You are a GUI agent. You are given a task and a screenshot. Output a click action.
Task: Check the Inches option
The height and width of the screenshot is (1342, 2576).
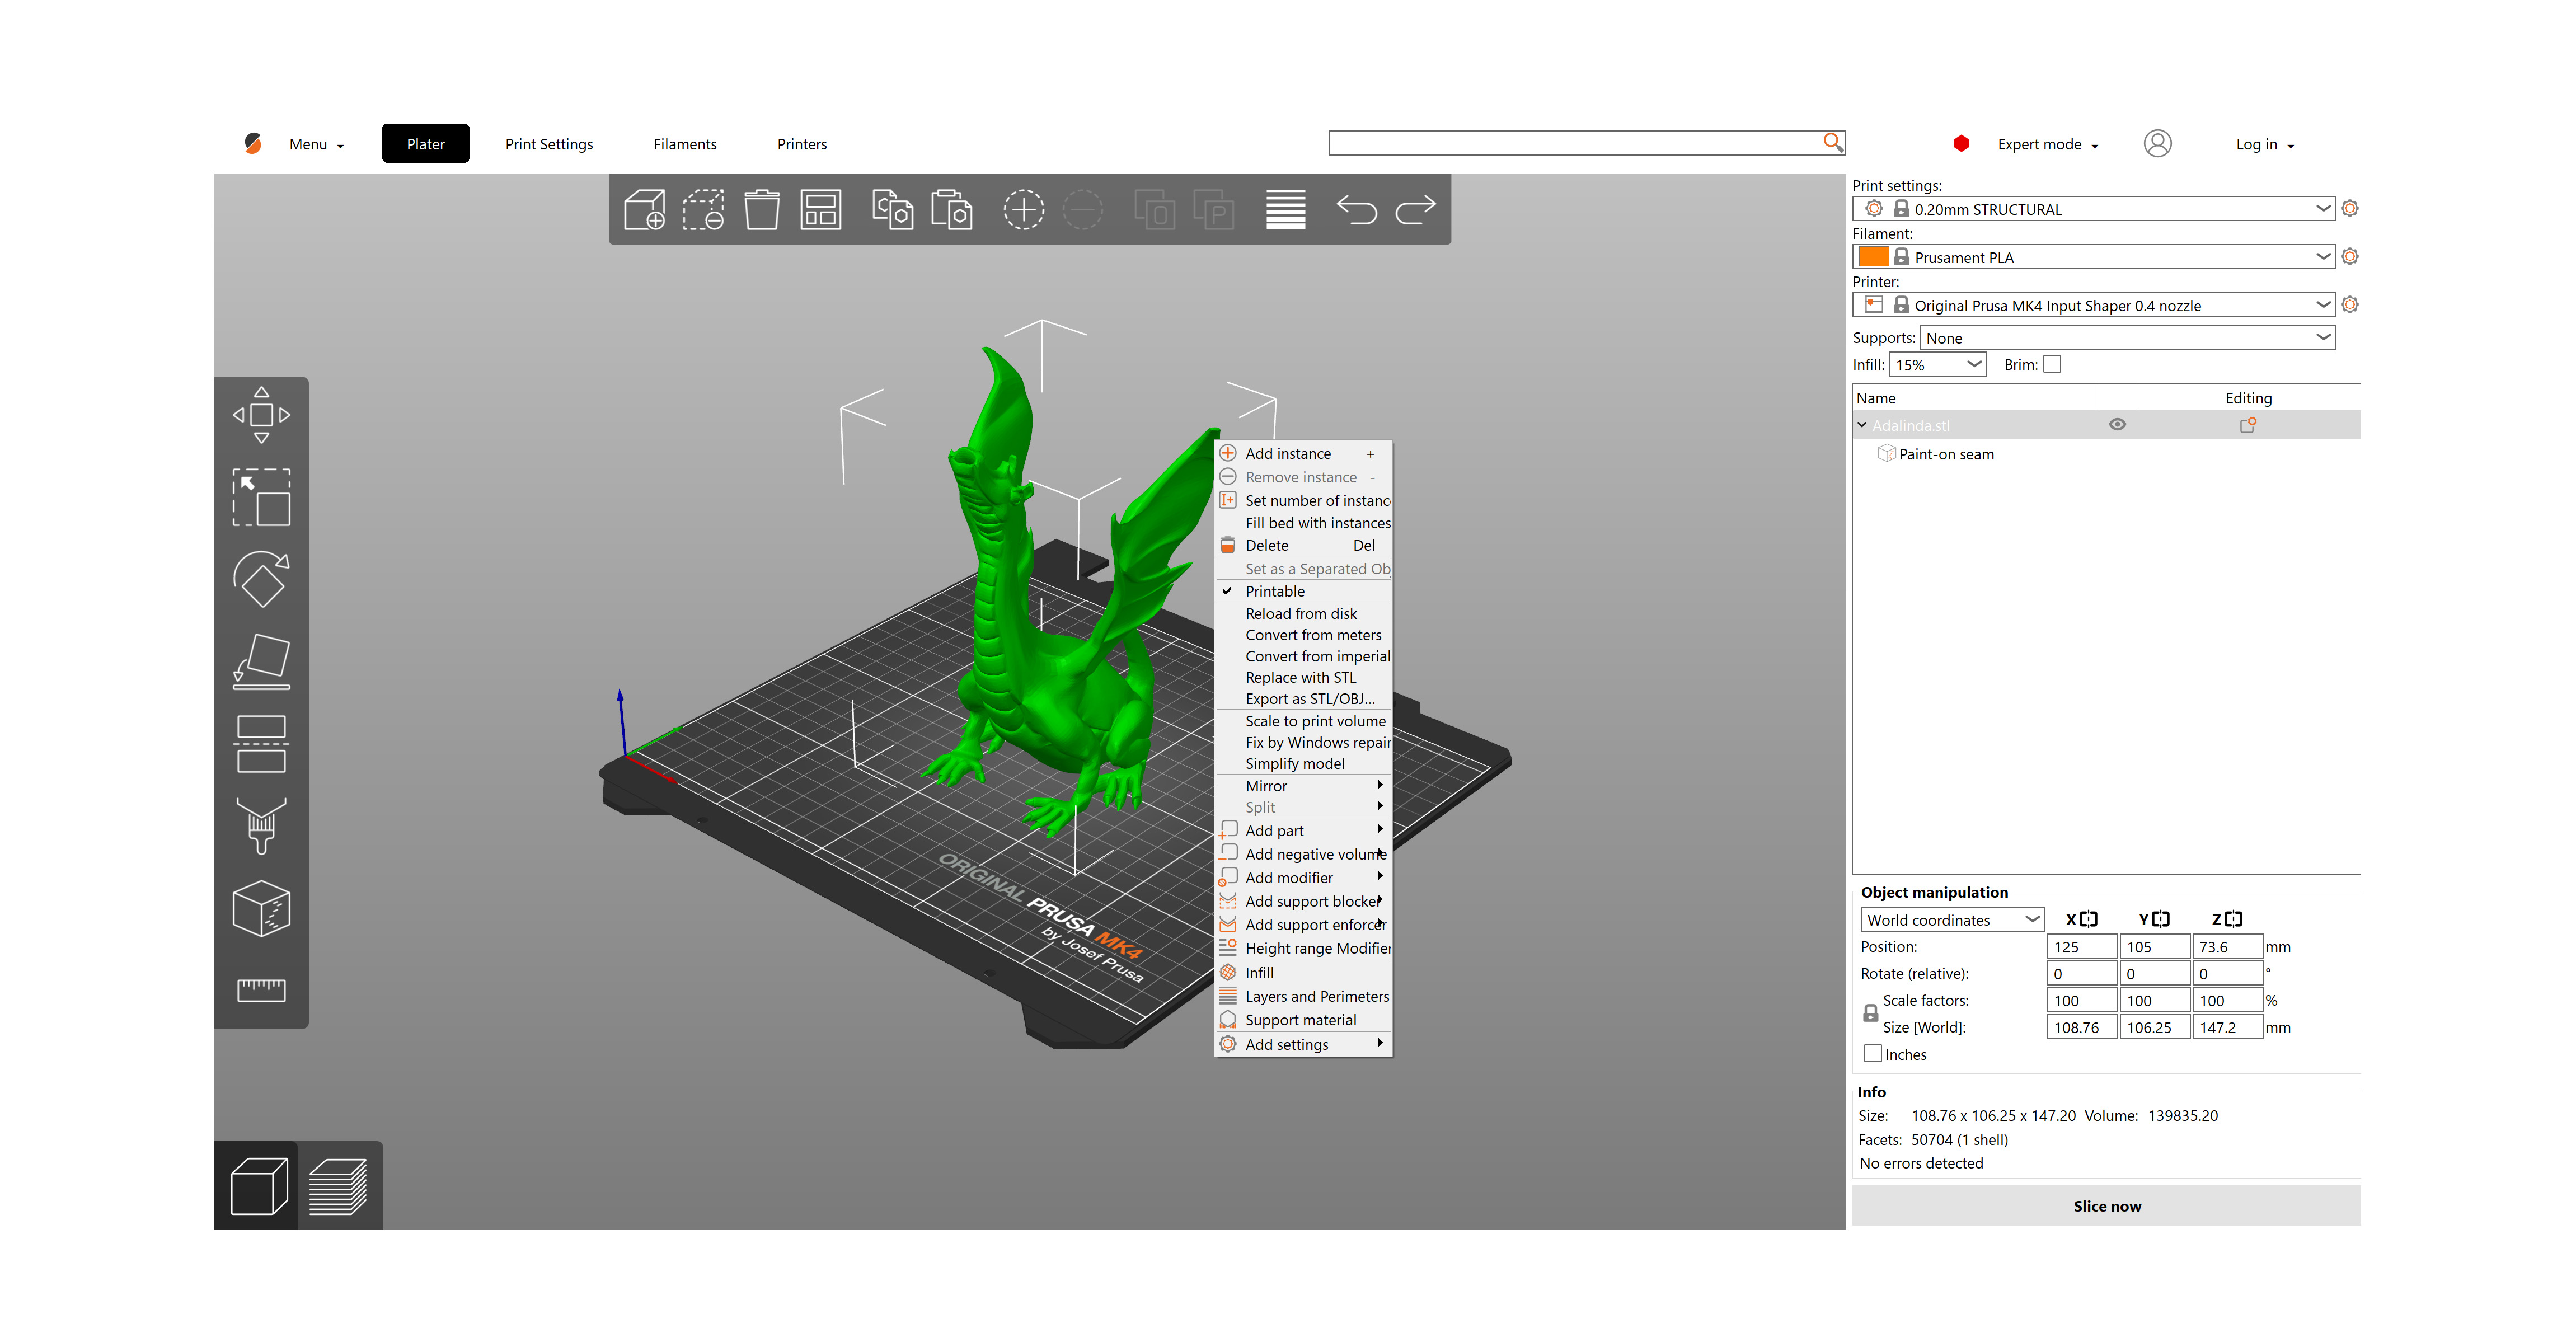[x=1872, y=1053]
